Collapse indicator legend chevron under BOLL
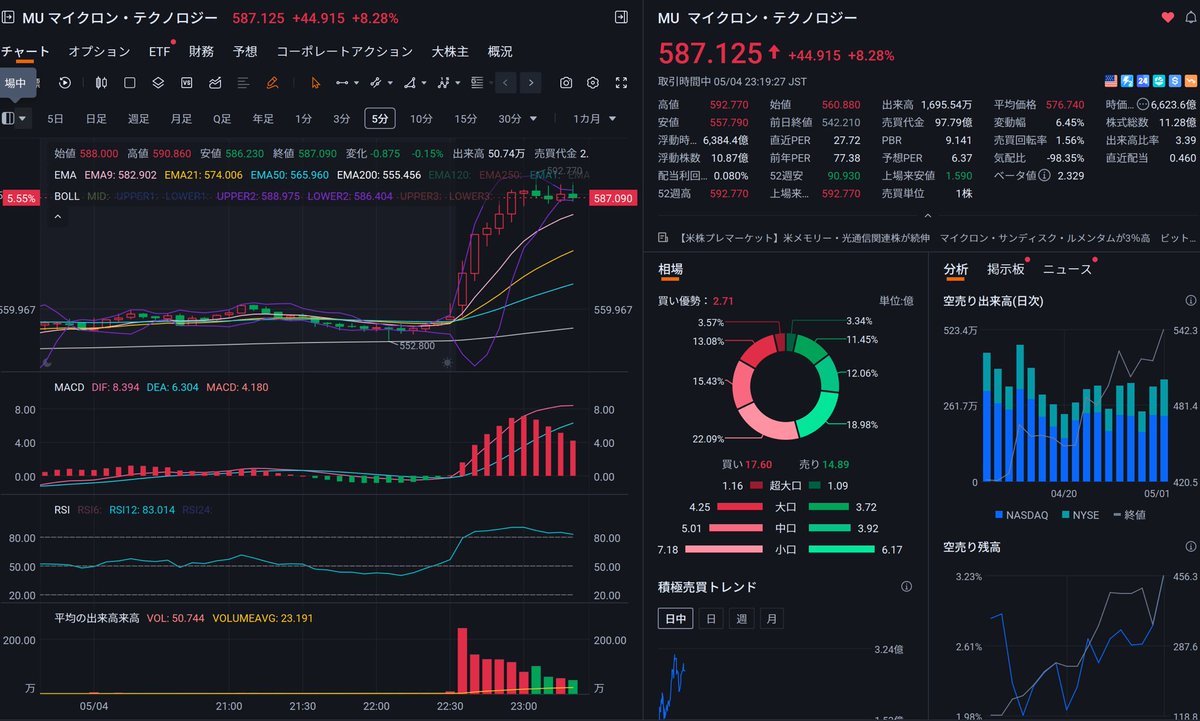 pos(57,217)
